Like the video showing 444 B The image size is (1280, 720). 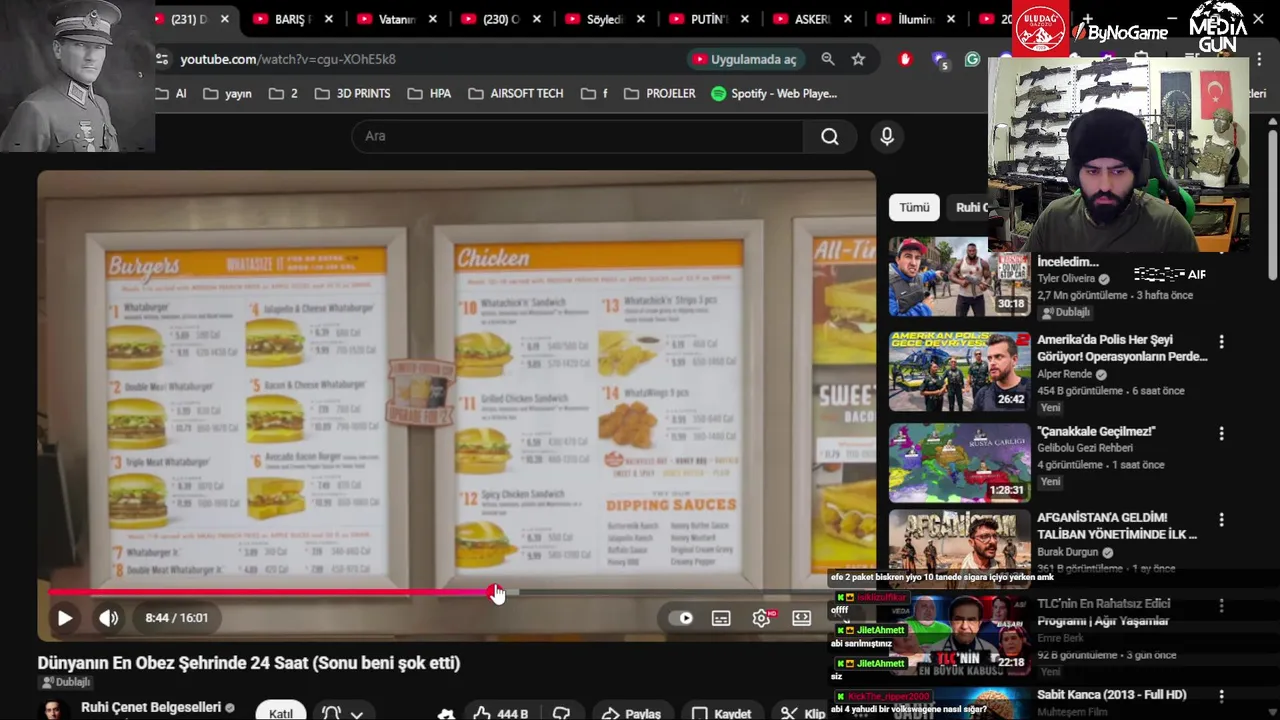(501, 713)
